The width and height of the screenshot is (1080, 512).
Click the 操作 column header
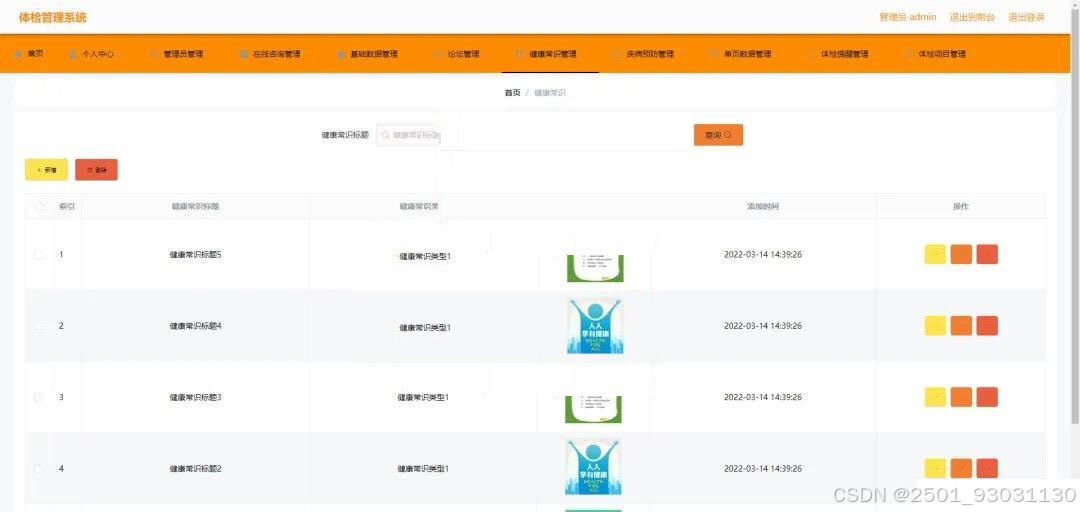coord(960,206)
